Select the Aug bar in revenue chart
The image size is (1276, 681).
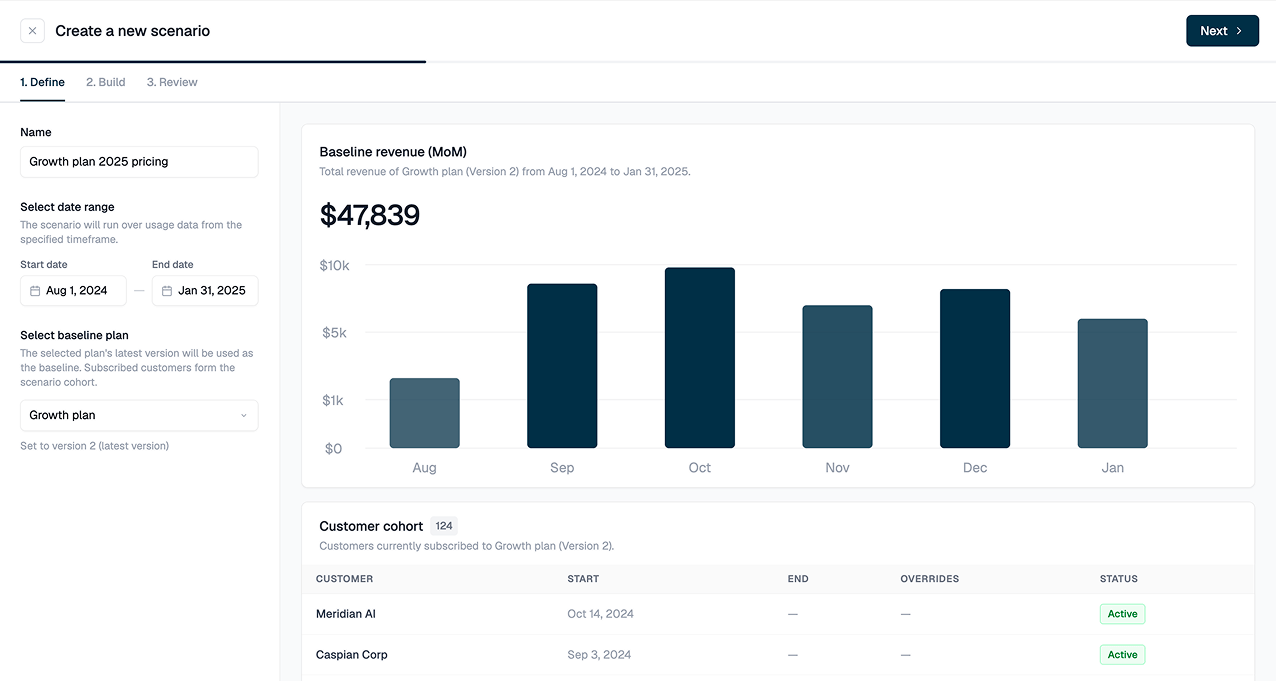pyautogui.click(x=425, y=413)
